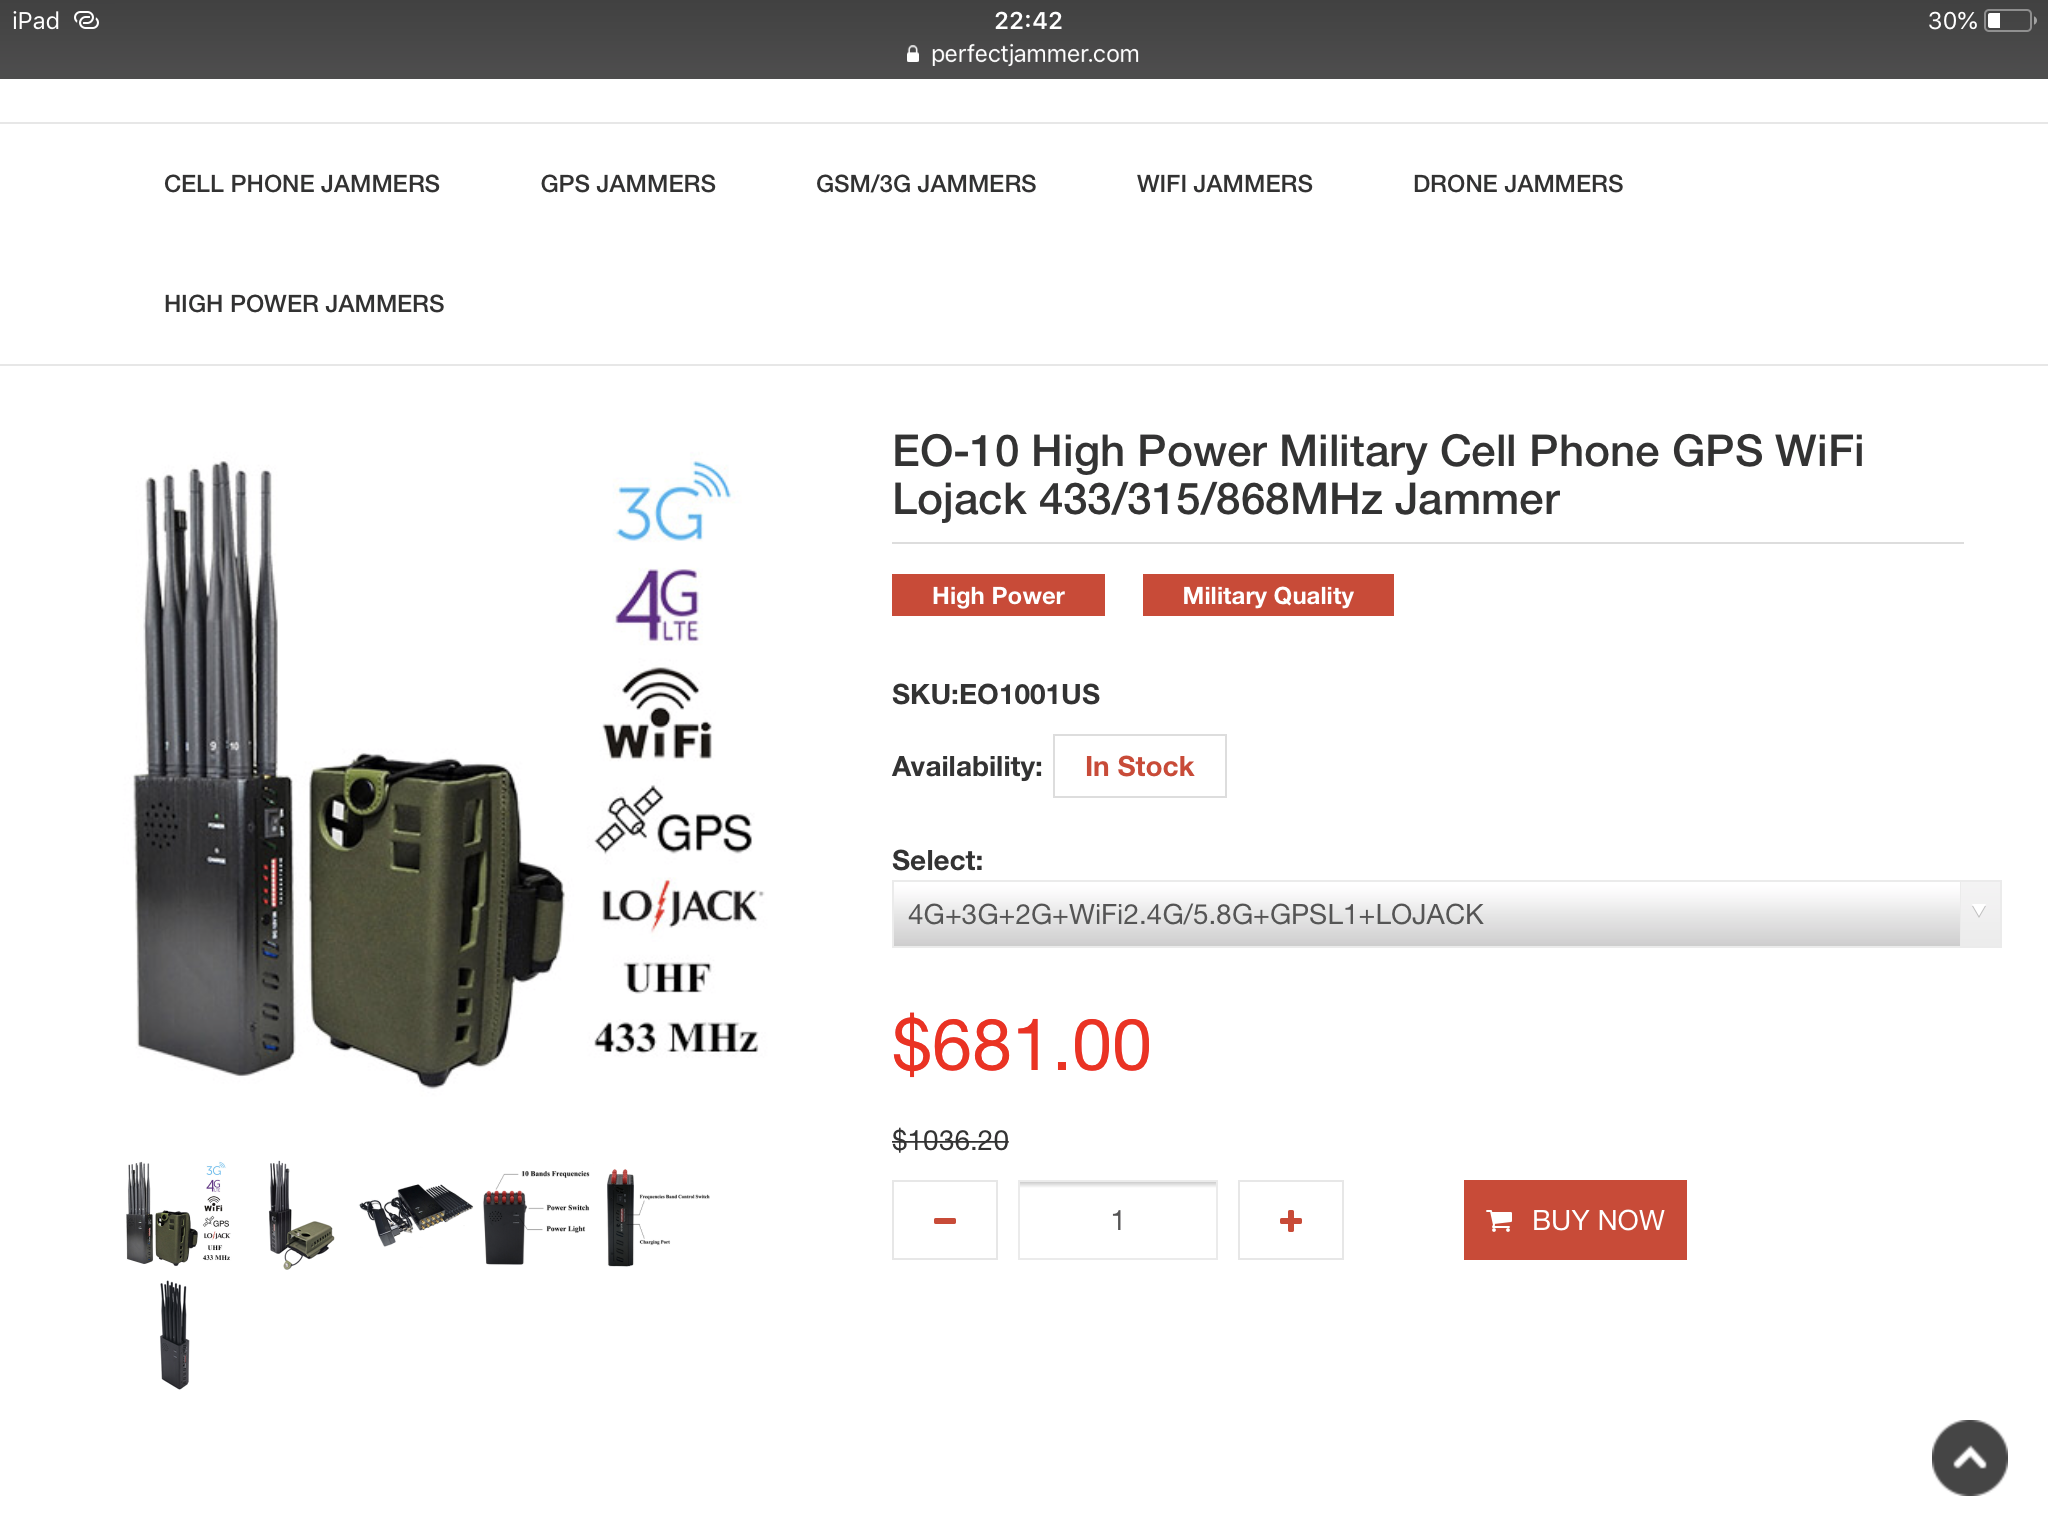Click the BUY NOW cart button
This screenshot has height=1536, width=2048.
click(x=1575, y=1220)
